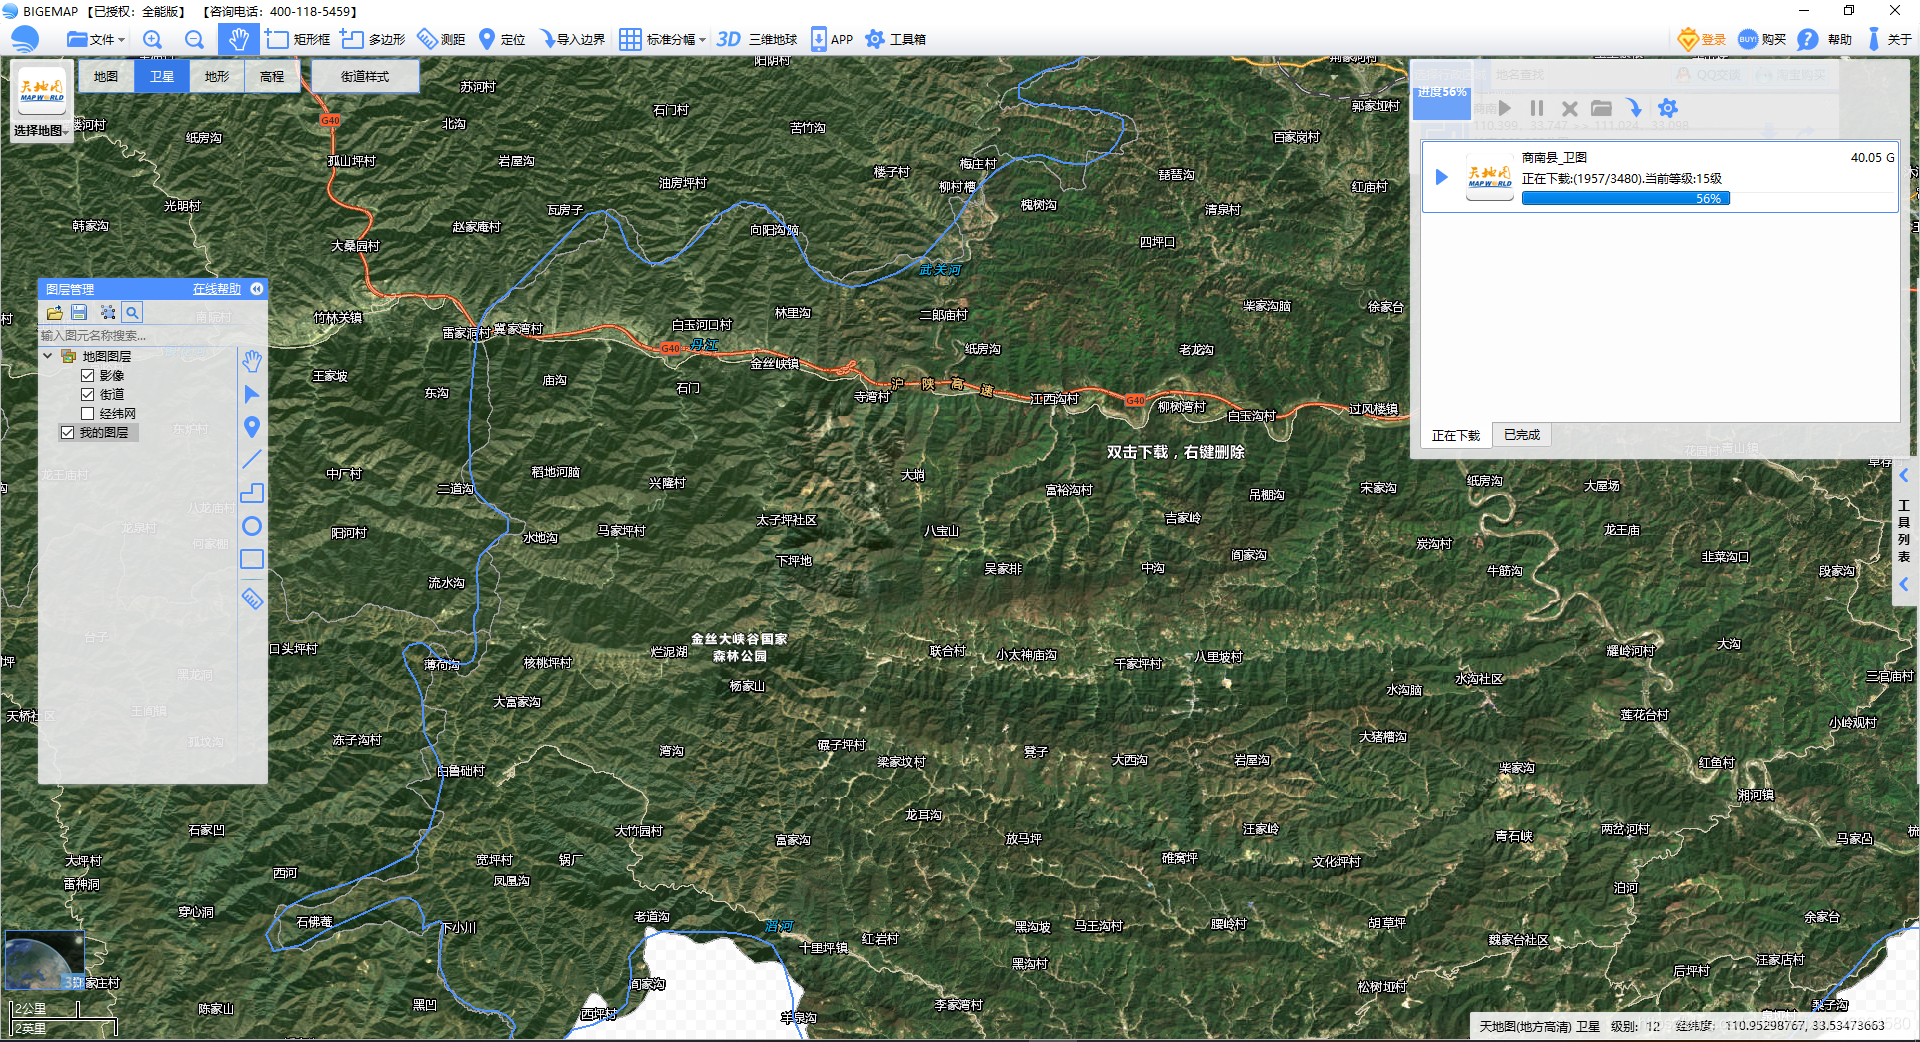Switch to the 高程 elevation tab
The image size is (1920, 1042).
(x=272, y=76)
